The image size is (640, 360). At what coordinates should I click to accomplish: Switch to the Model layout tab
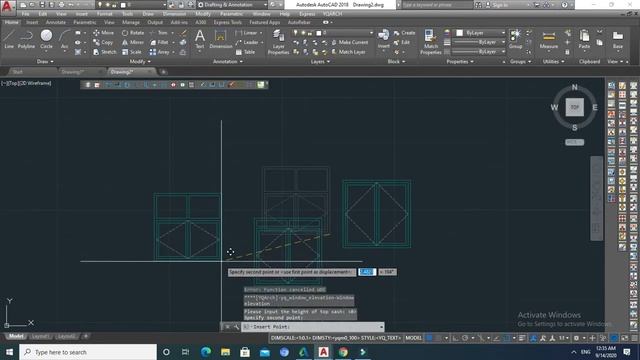(x=16, y=336)
